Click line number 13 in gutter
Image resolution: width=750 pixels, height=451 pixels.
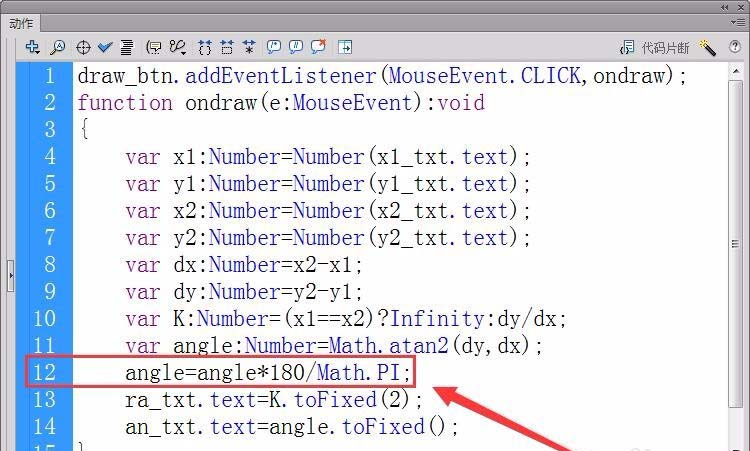point(44,399)
